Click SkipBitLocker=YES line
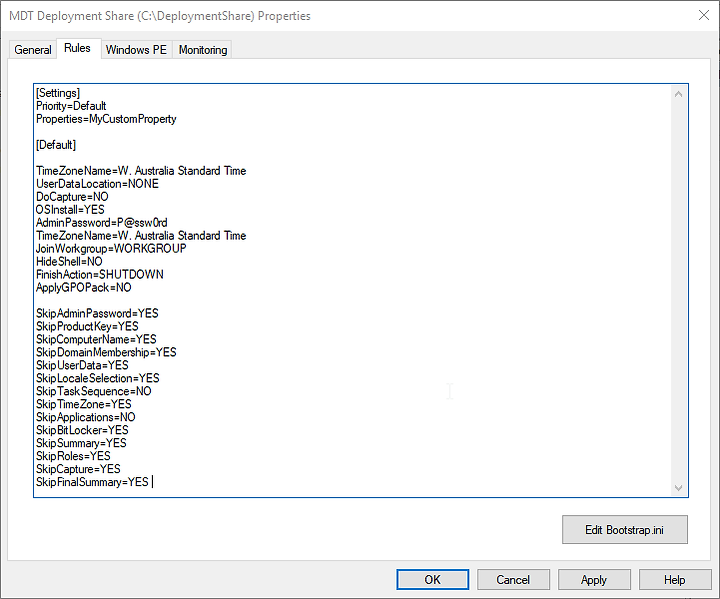 [x=82, y=430]
